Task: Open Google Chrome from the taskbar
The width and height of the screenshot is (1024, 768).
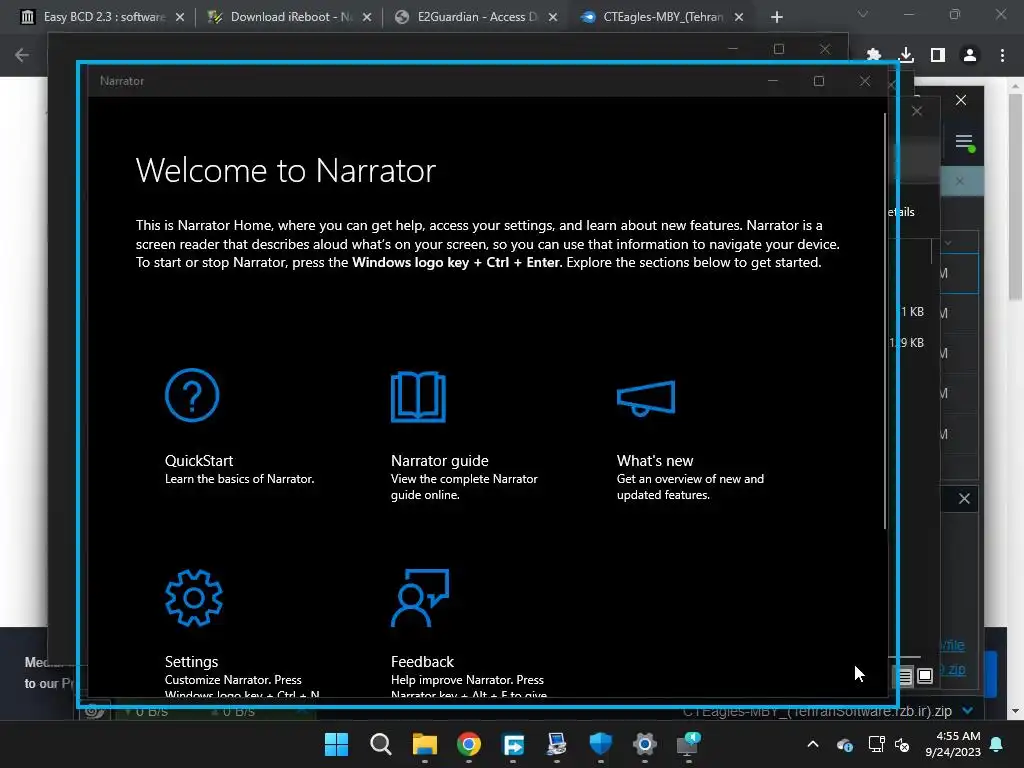Action: pyautogui.click(x=469, y=744)
